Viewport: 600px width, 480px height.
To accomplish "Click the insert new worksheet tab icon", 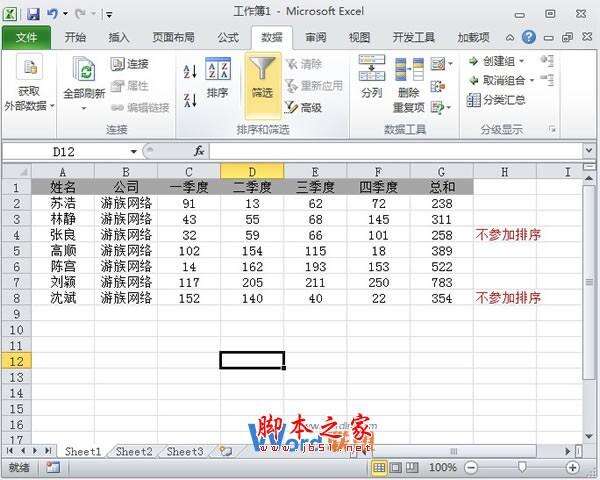I will [x=226, y=452].
